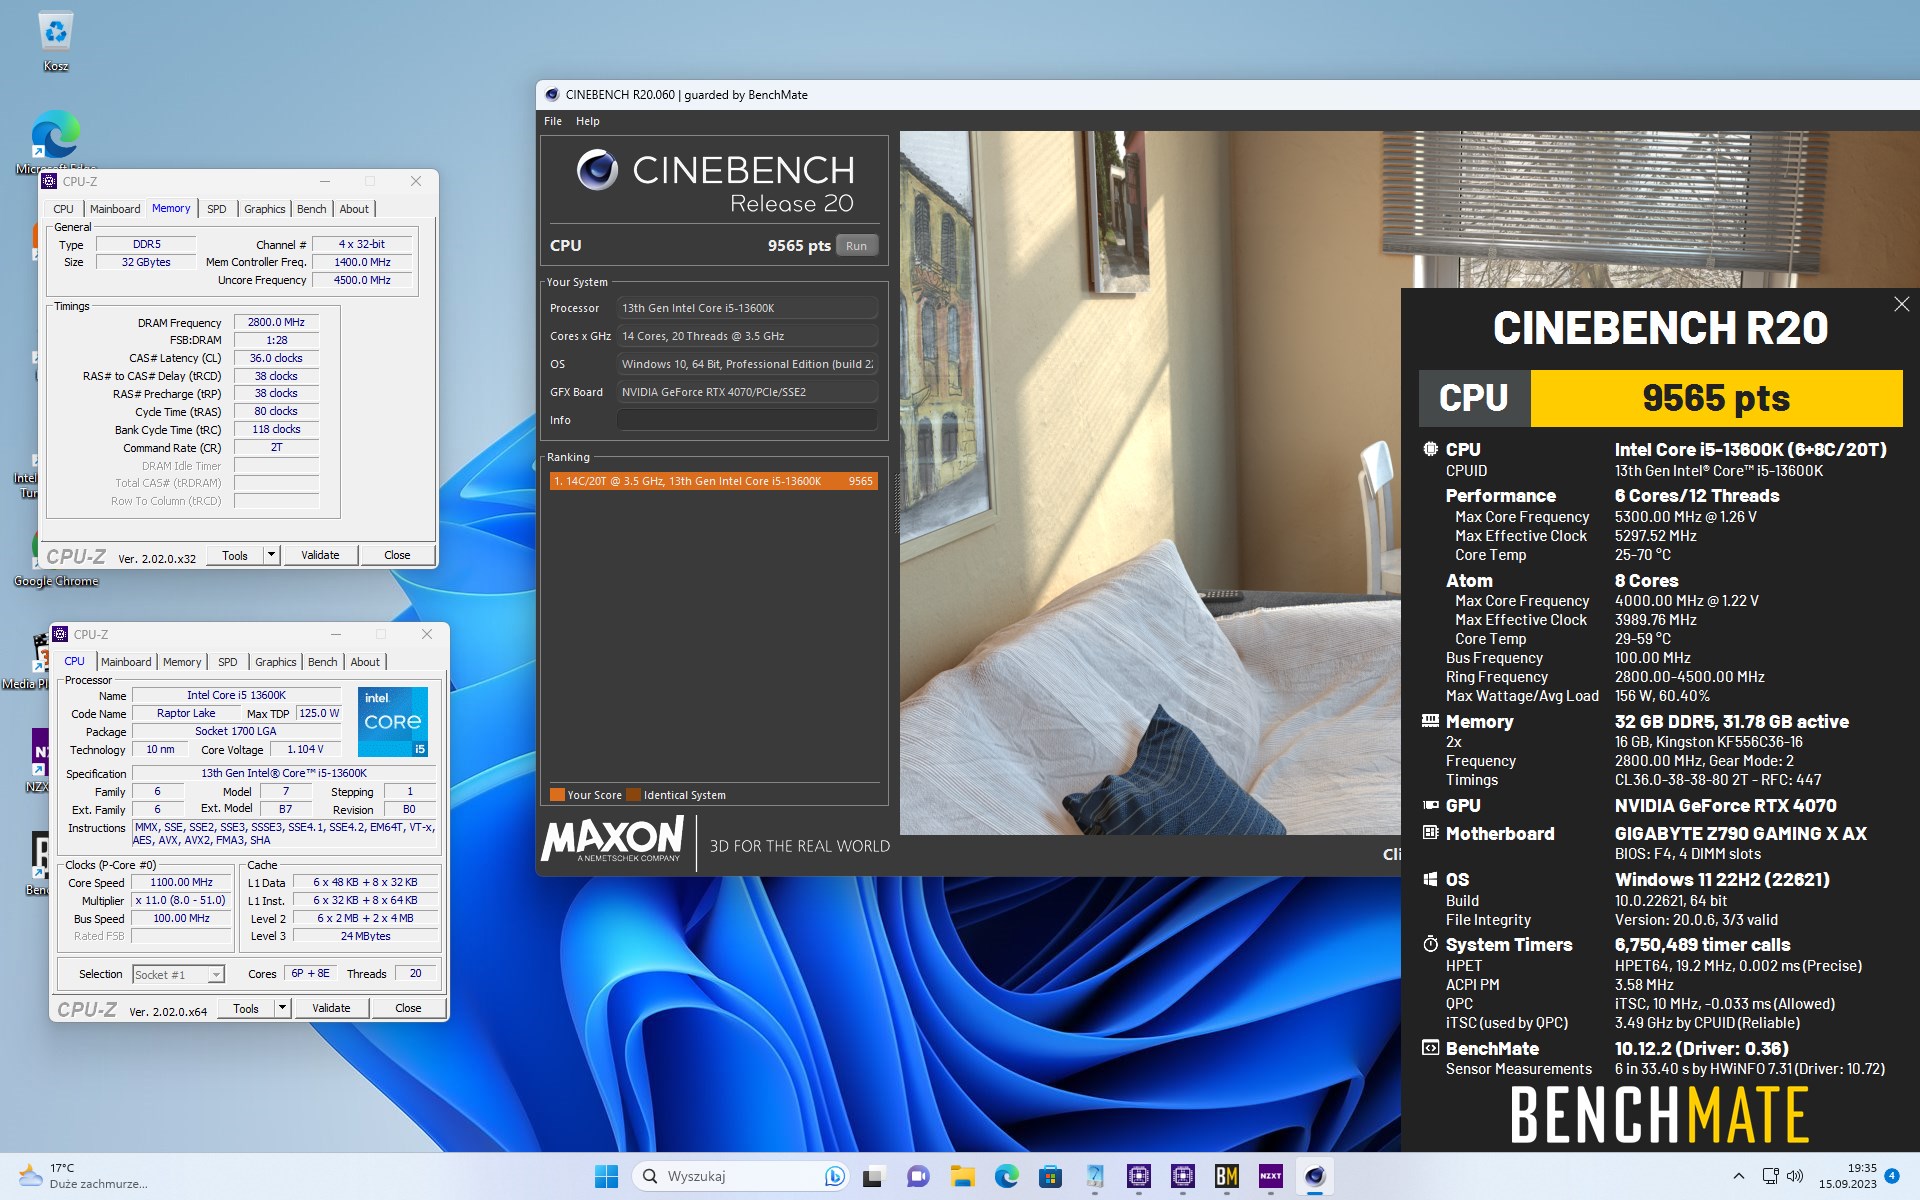The image size is (1920, 1200).
Task: Switch to the first CPU-Z taskbar icon
Action: tap(1138, 1176)
